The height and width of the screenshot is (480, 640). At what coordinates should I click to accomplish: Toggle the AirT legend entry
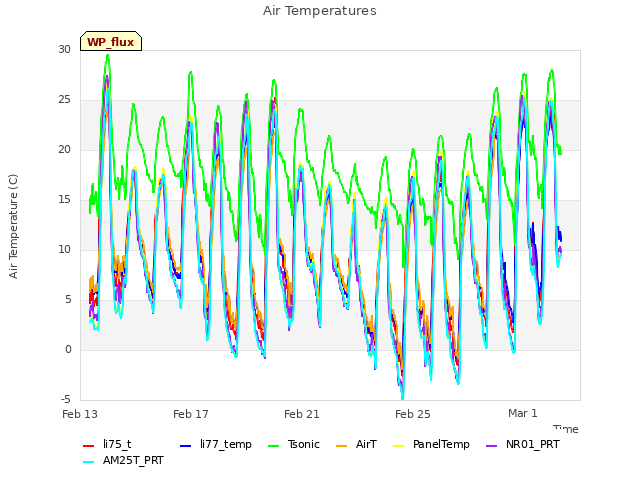356,444
